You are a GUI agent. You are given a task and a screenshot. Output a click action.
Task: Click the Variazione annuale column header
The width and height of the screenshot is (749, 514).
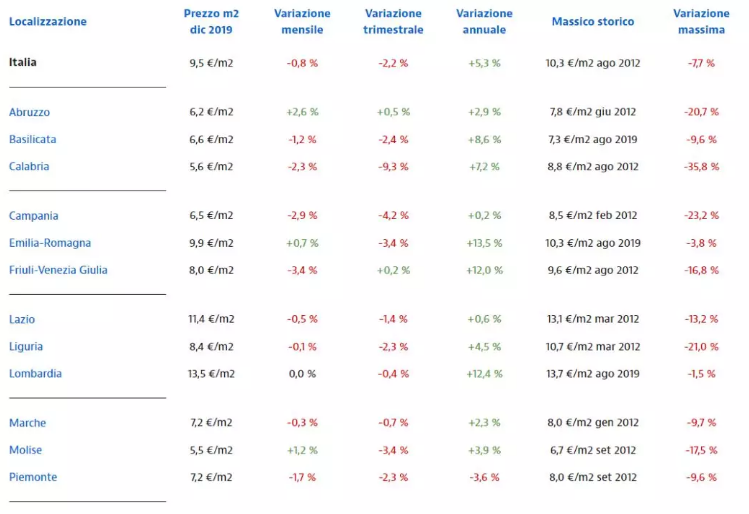[x=484, y=21]
